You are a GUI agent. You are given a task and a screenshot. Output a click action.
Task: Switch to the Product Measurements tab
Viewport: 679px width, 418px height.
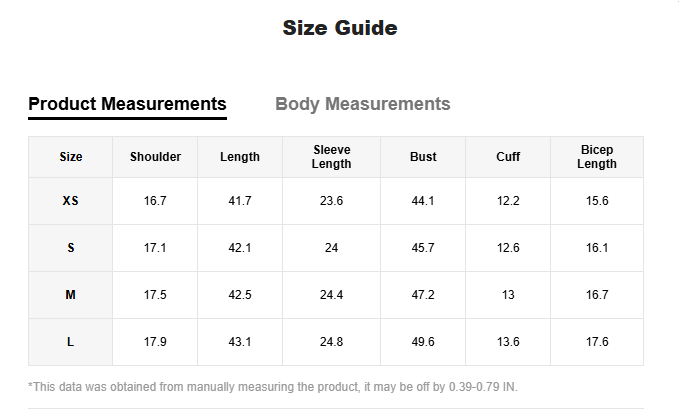click(x=127, y=104)
